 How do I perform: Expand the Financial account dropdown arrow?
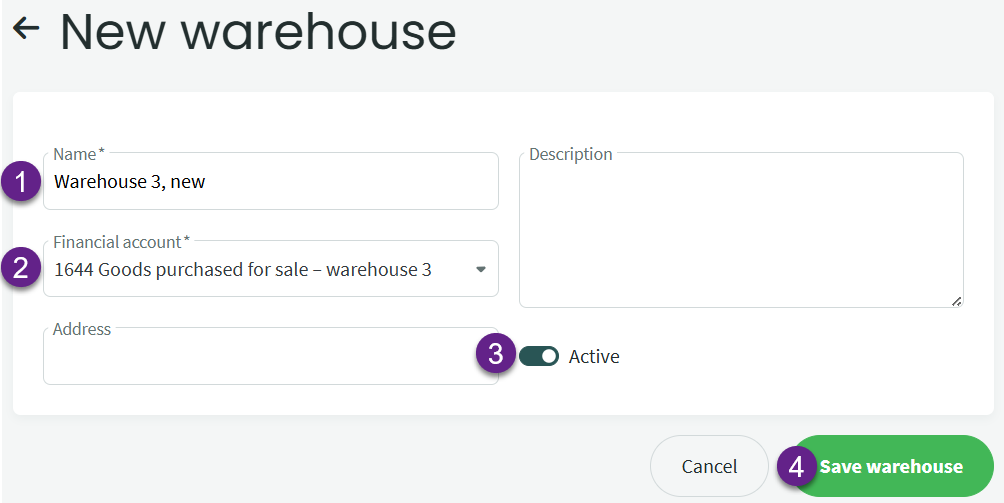click(x=481, y=269)
